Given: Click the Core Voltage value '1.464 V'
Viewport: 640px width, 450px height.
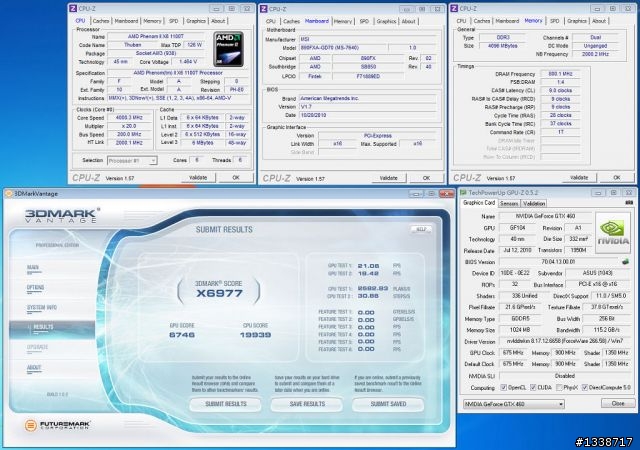Looking at the screenshot, I should click(x=188, y=62).
